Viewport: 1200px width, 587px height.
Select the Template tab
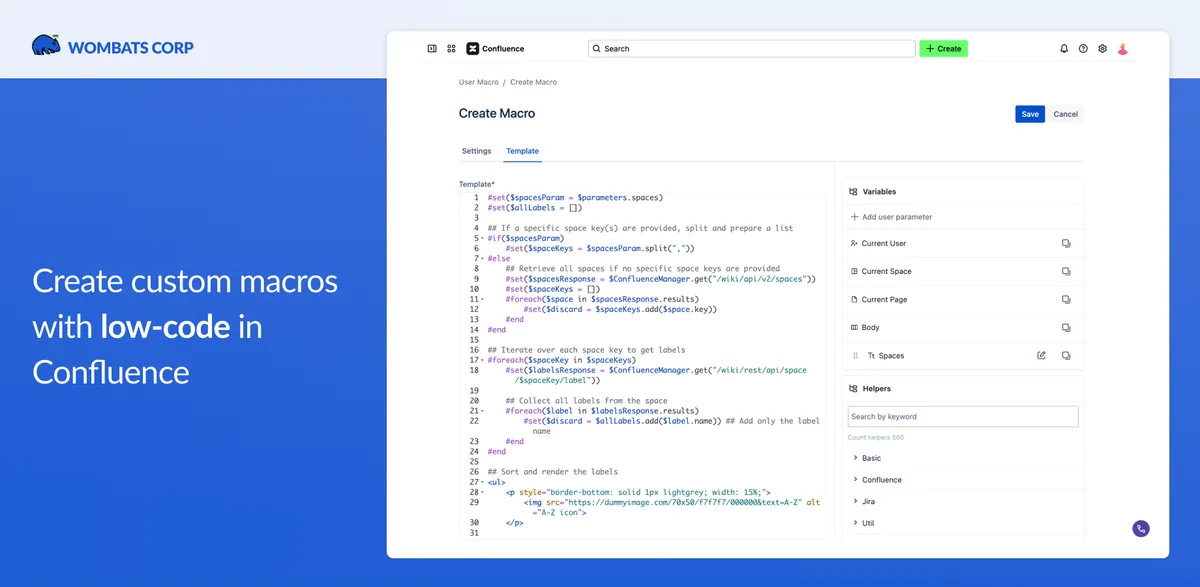(x=522, y=151)
